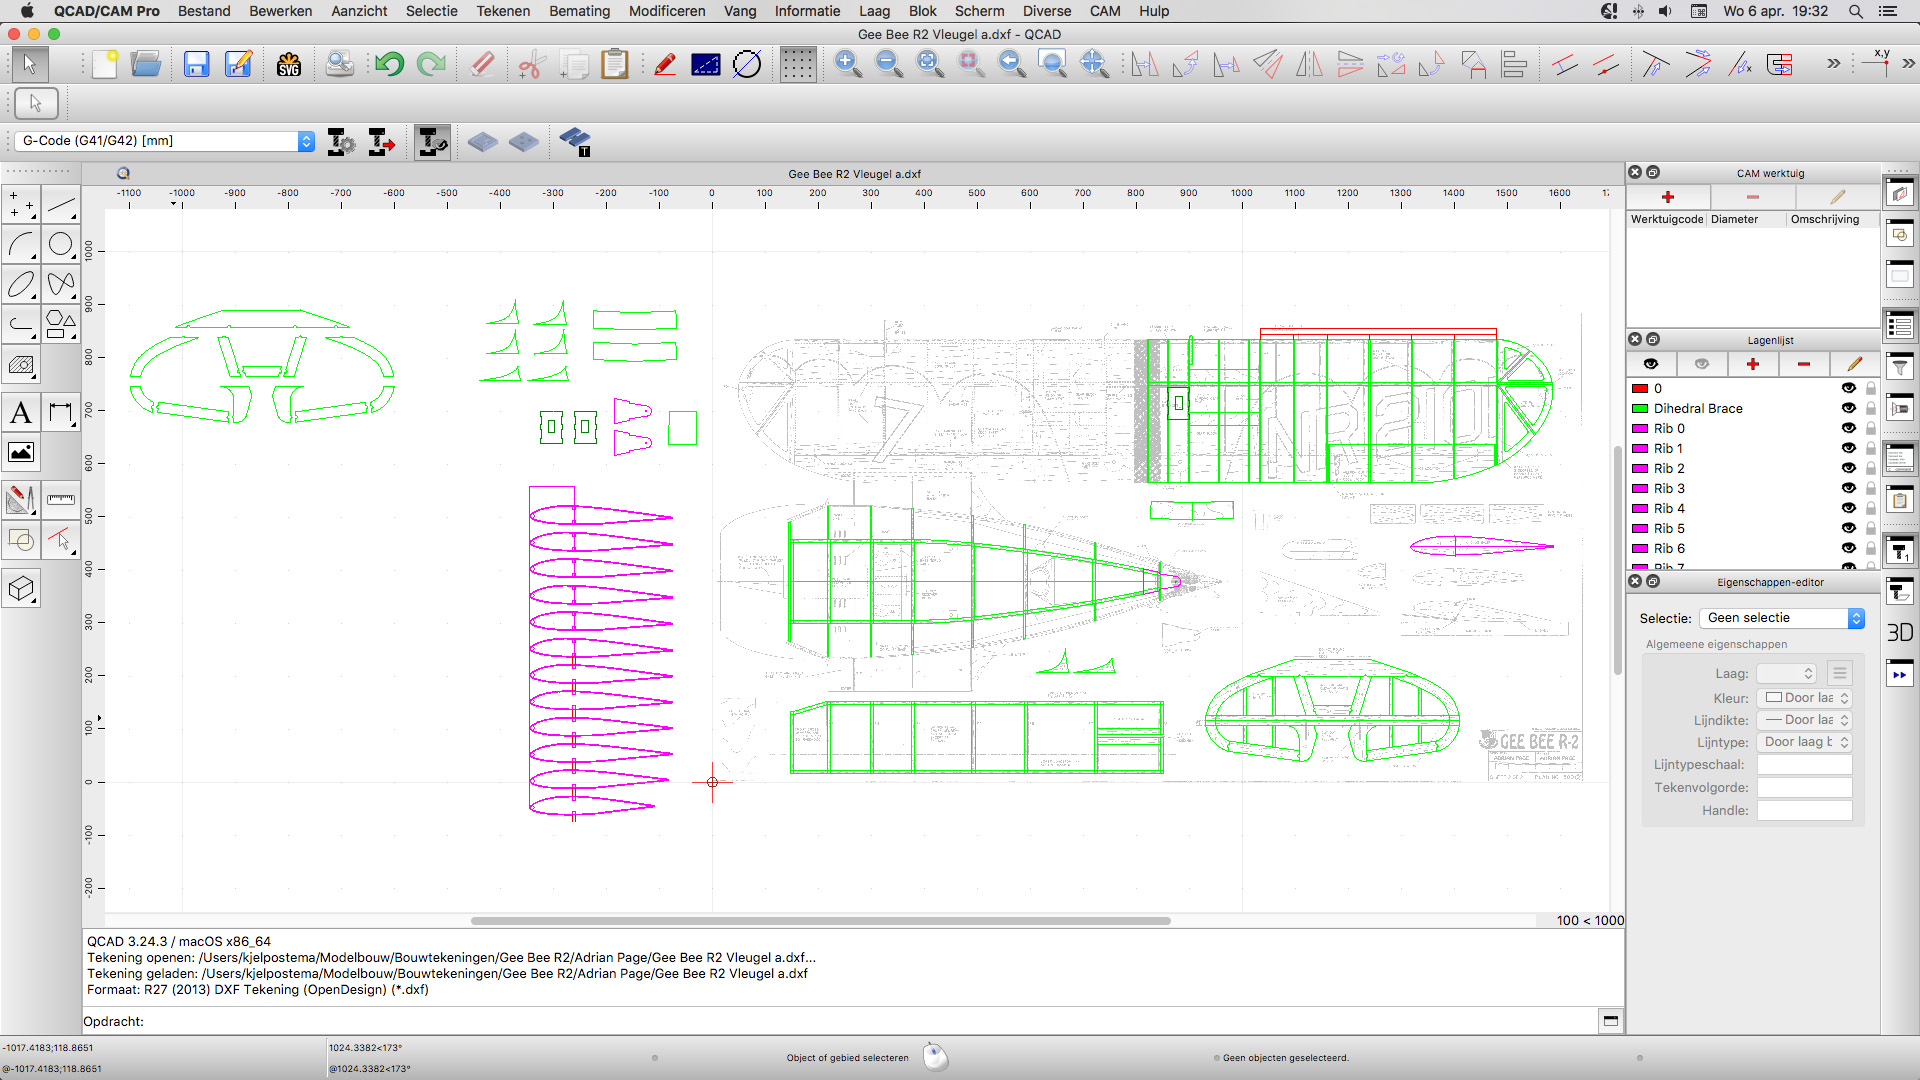This screenshot has width=1920, height=1080.
Task: Lock the Rib 4 layer
Action: (1871, 508)
